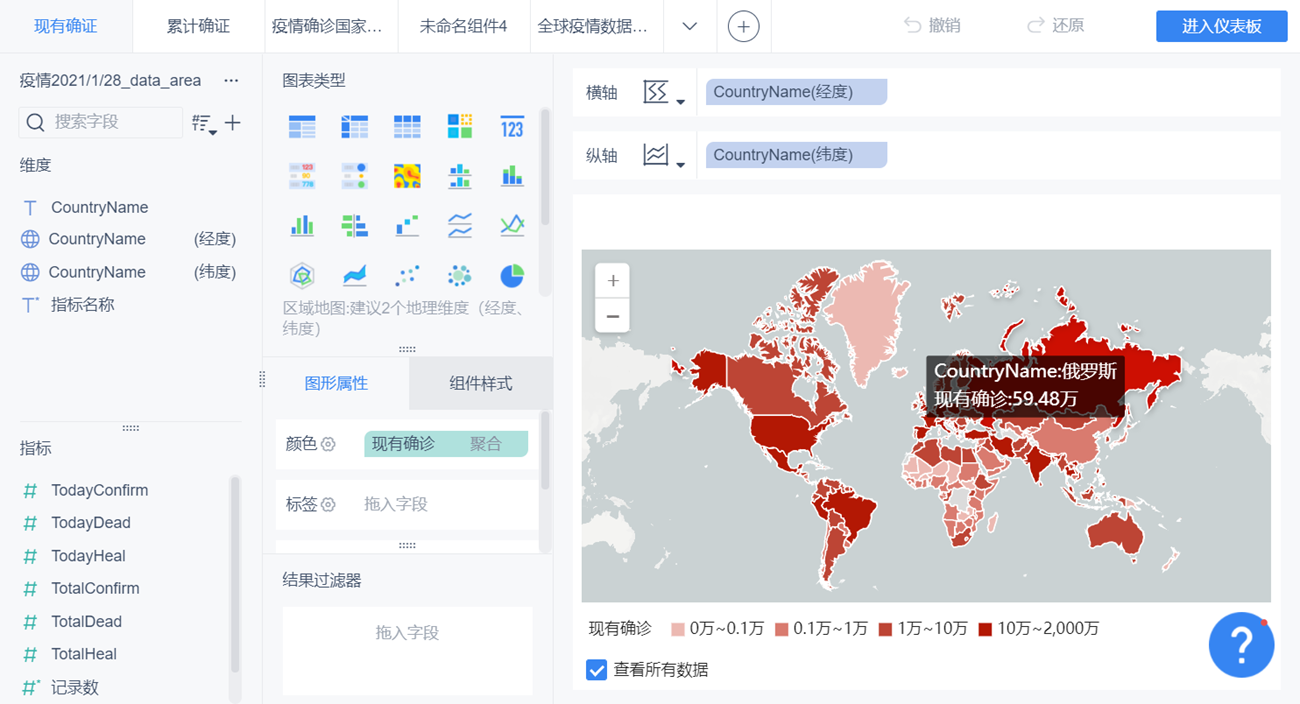
Task: Switch to the 累计确证 tab
Action: [198, 26]
